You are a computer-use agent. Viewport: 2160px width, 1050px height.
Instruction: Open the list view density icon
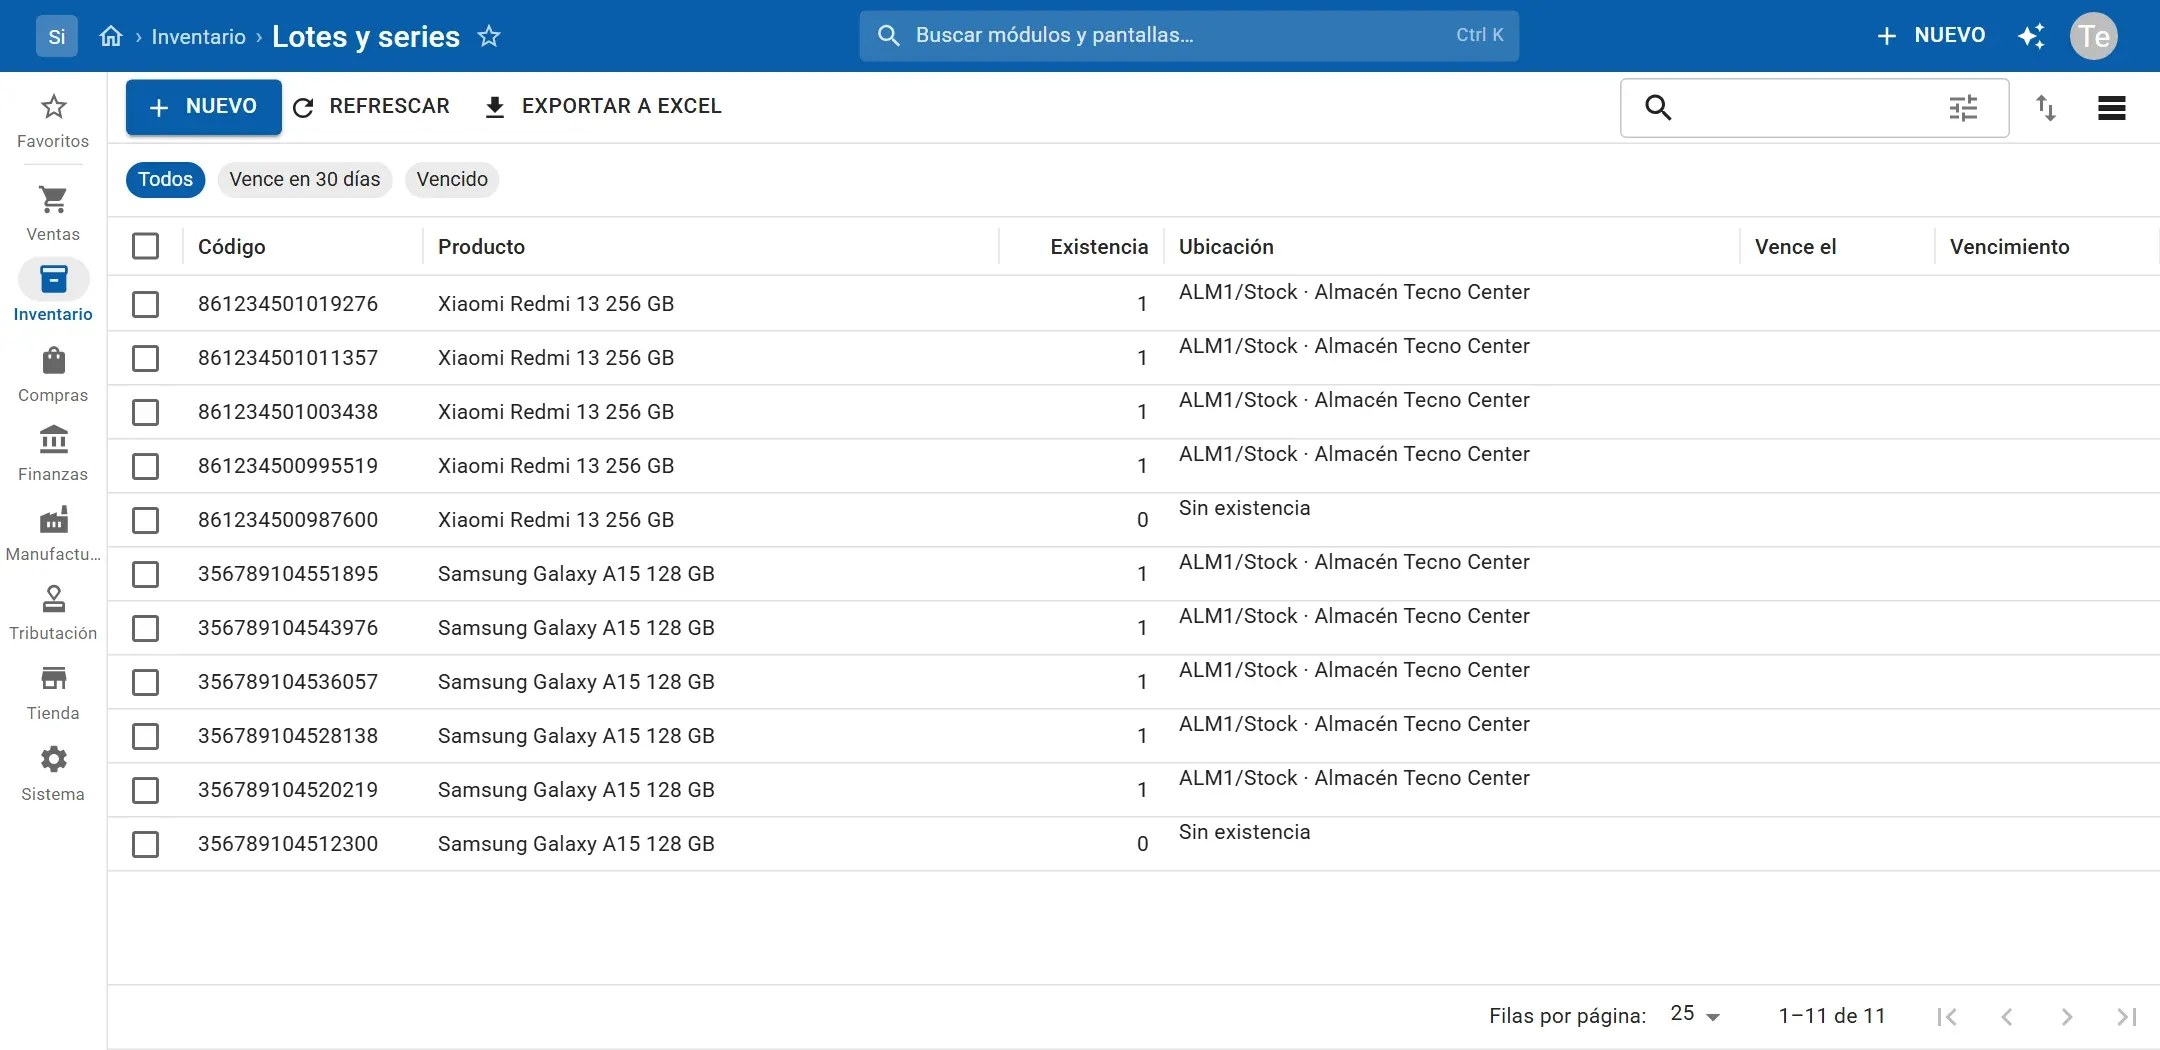coord(2112,108)
